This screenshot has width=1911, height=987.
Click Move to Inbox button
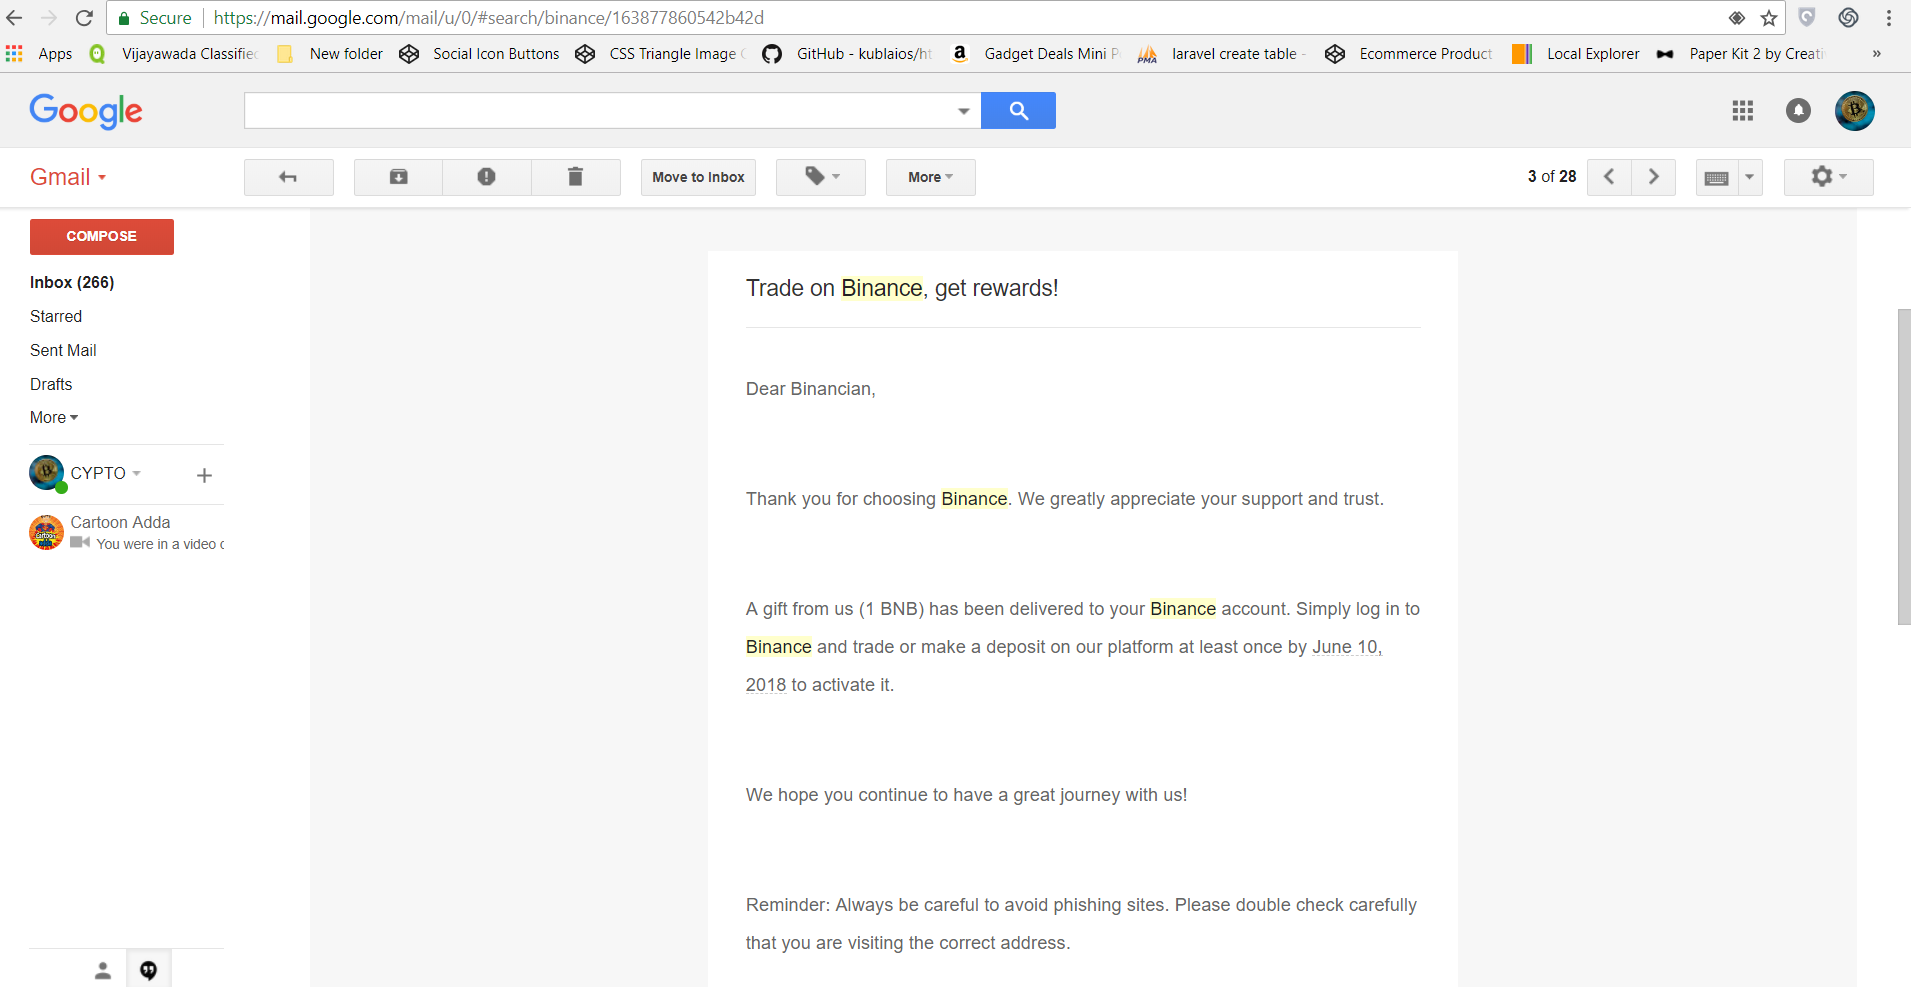tap(698, 177)
